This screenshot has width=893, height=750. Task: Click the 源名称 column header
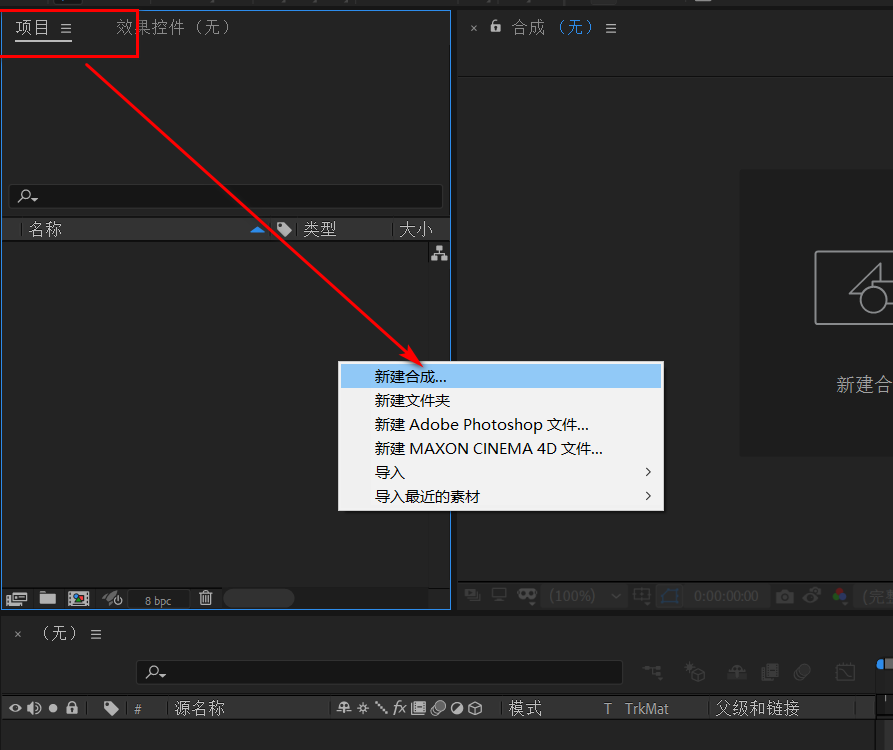click(199, 708)
